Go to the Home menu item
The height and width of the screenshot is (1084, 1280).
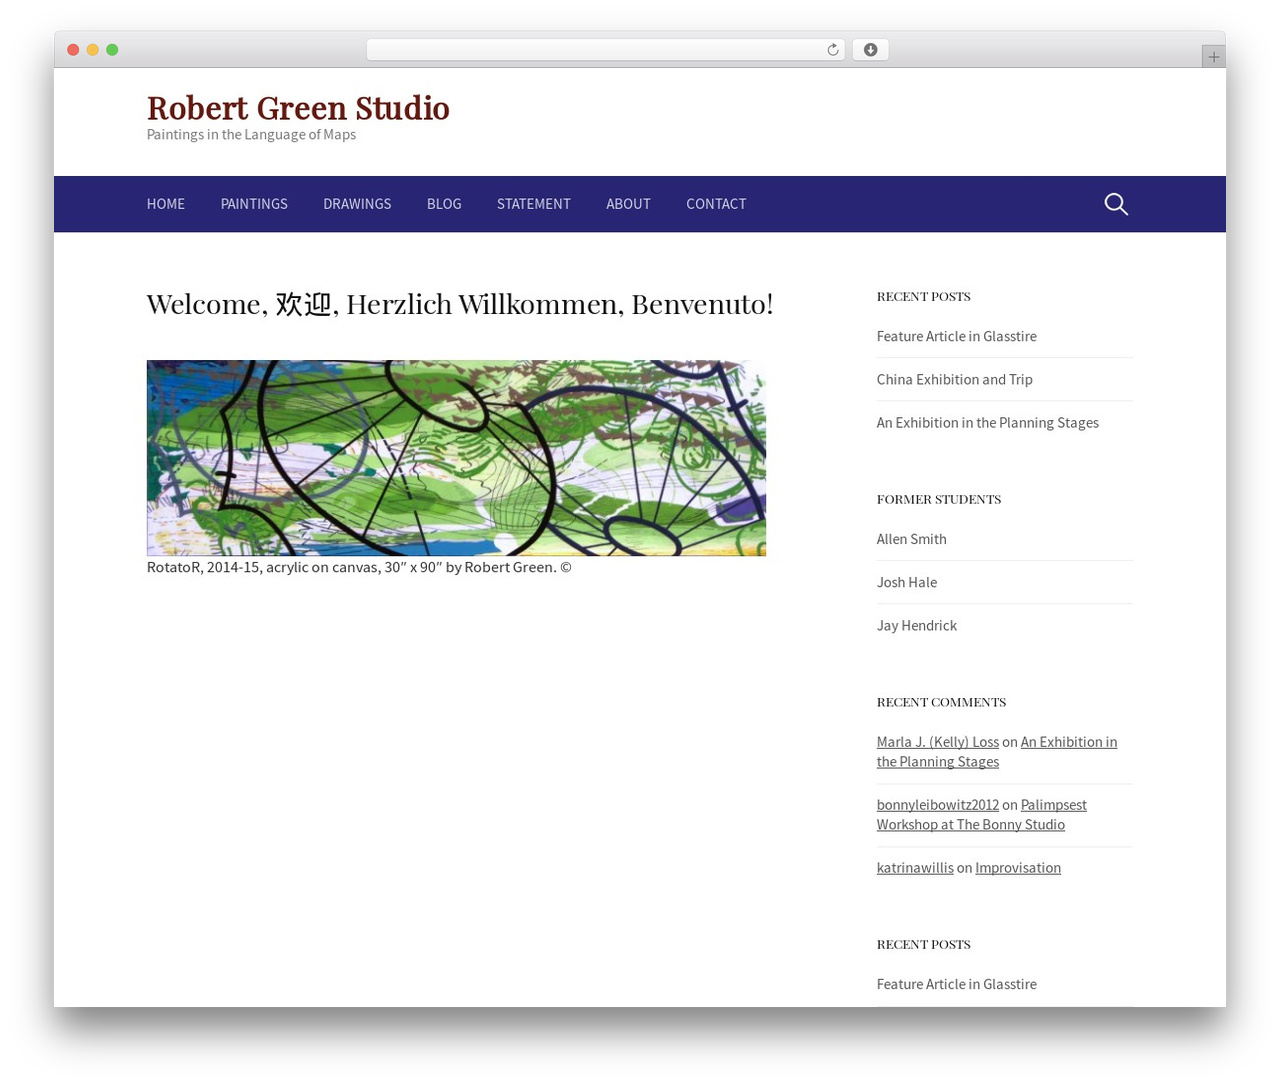(x=166, y=204)
